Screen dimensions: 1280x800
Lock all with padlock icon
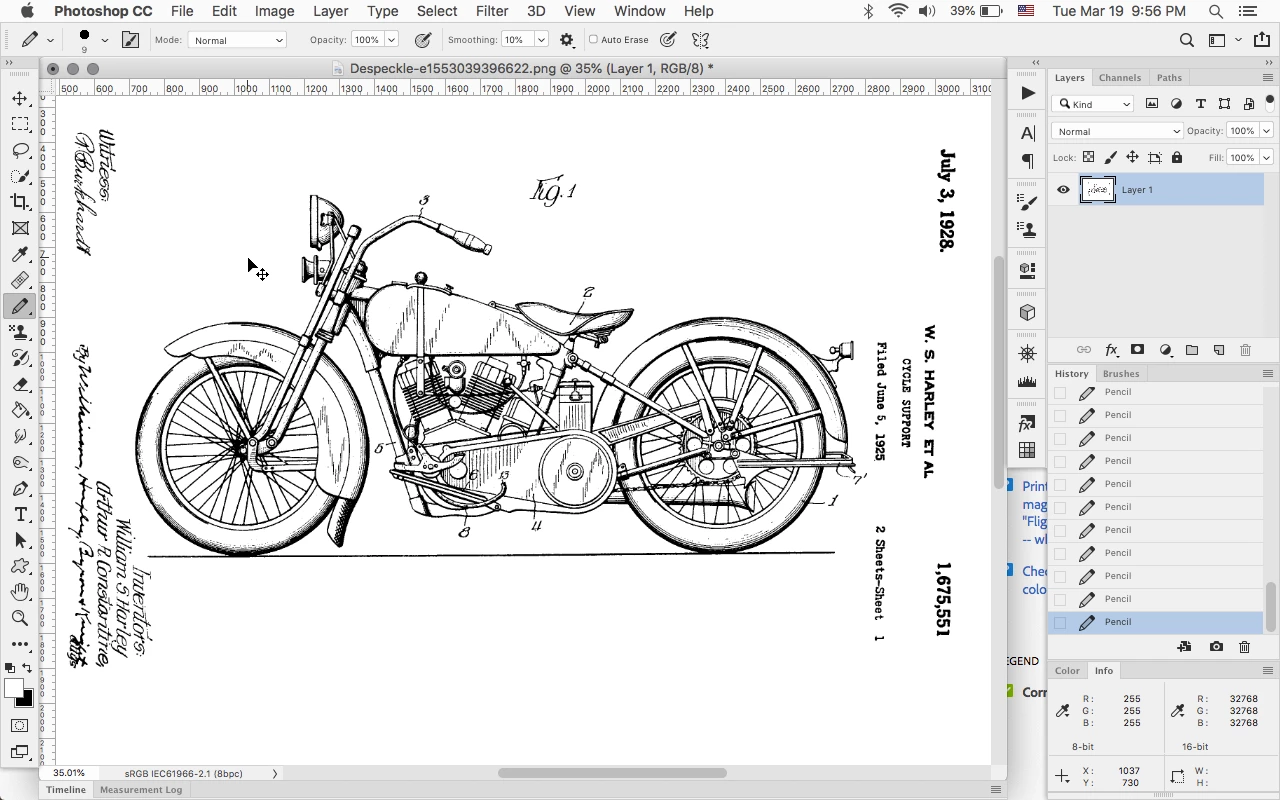(x=1177, y=157)
